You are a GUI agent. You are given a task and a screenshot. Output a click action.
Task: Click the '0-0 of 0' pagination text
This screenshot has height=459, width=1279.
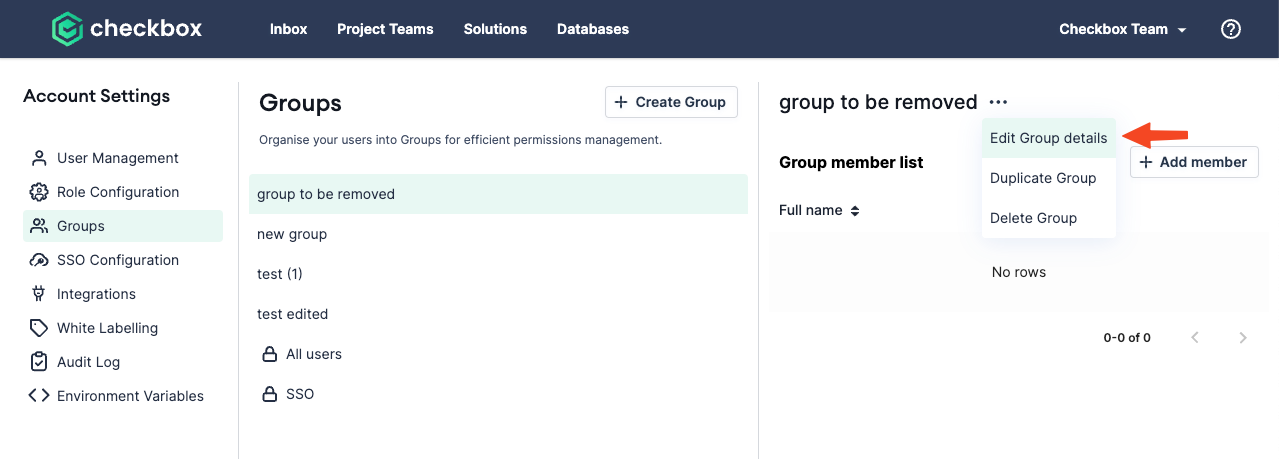point(1127,338)
